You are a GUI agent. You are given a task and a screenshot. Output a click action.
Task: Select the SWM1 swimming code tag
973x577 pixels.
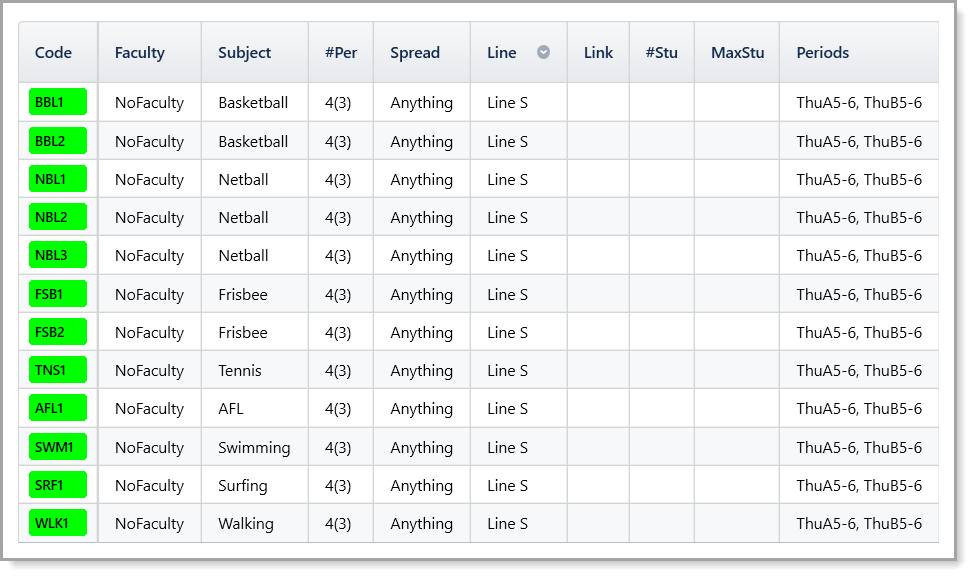(x=58, y=447)
